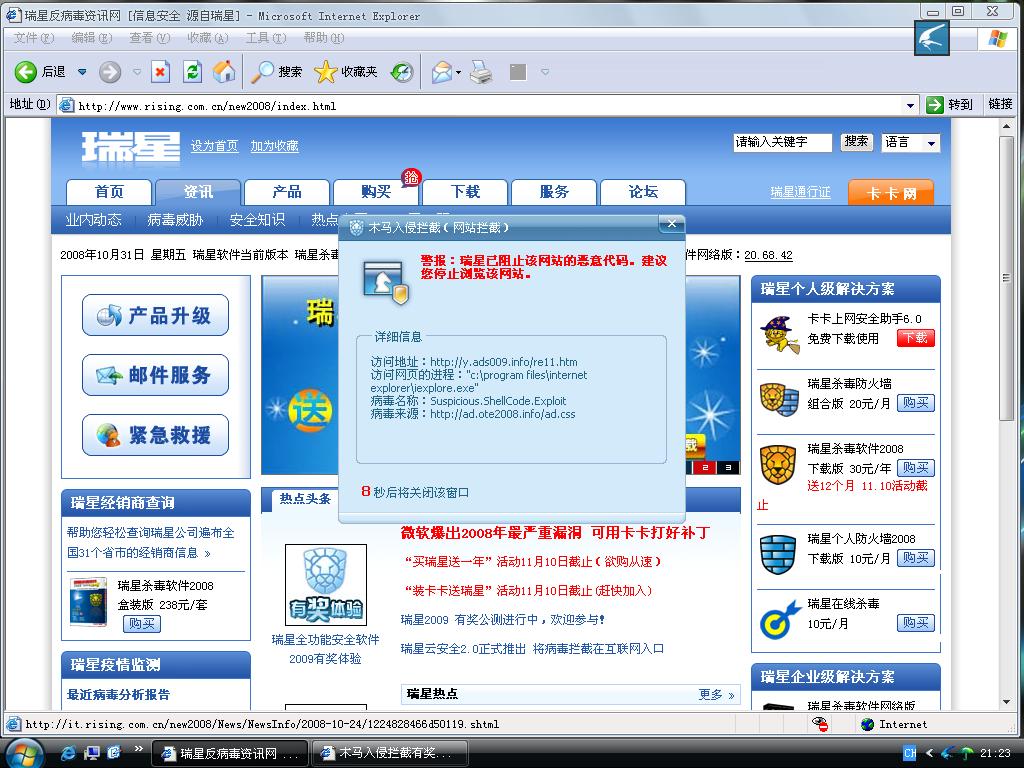Screen dimensions: 1024x768
Task: Switch to the 论坛 tab
Action: [x=643, y=192]
